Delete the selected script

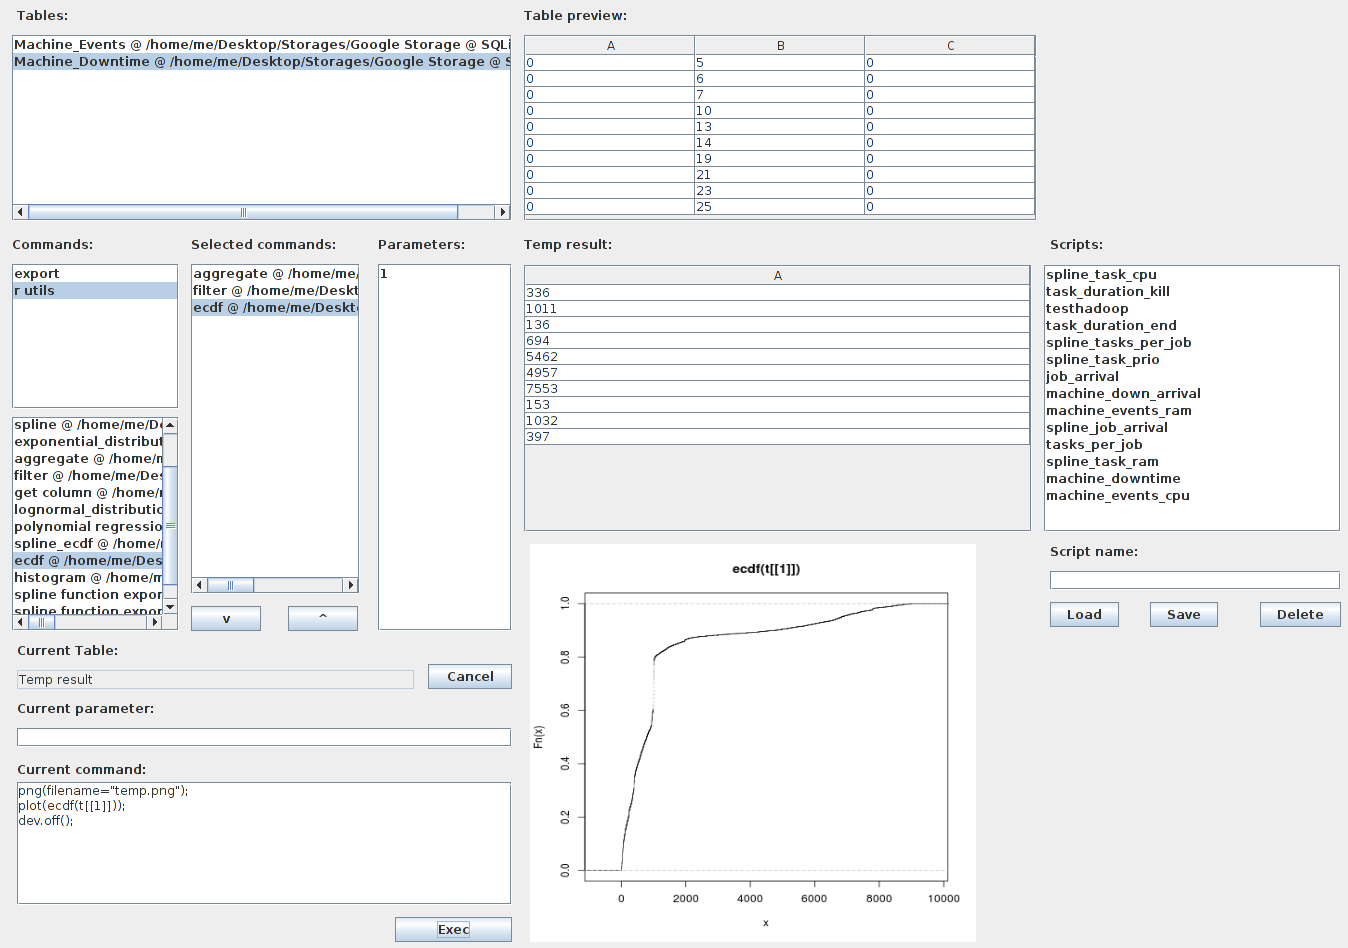click(x=1299, y=615)
